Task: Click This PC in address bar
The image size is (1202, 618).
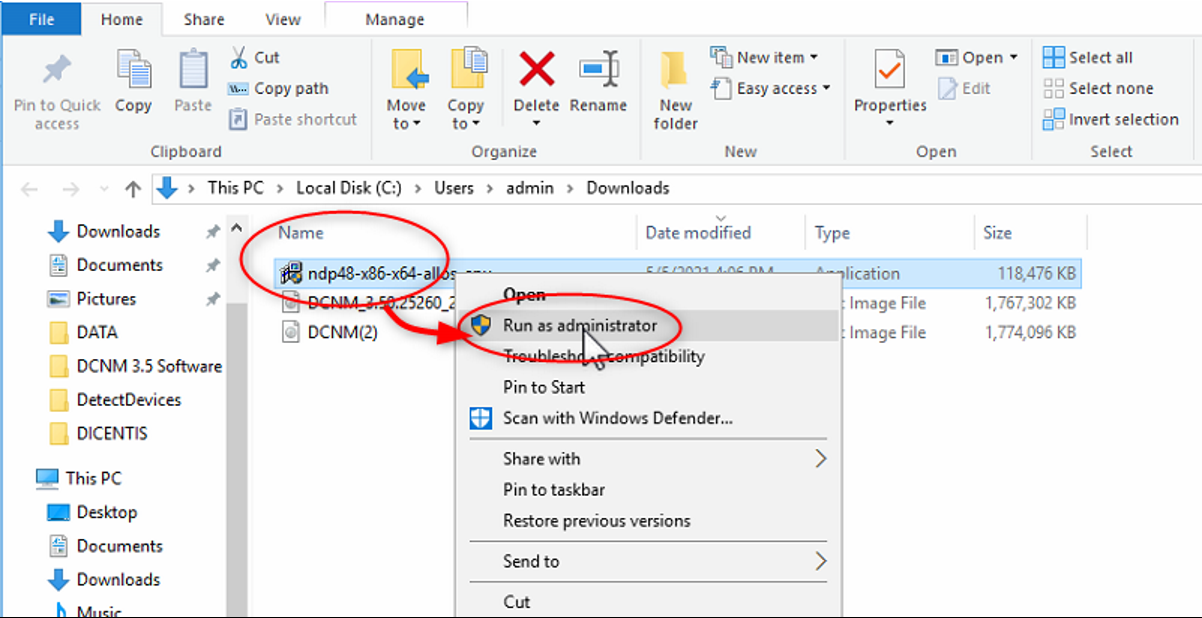Action: point(236,188)
